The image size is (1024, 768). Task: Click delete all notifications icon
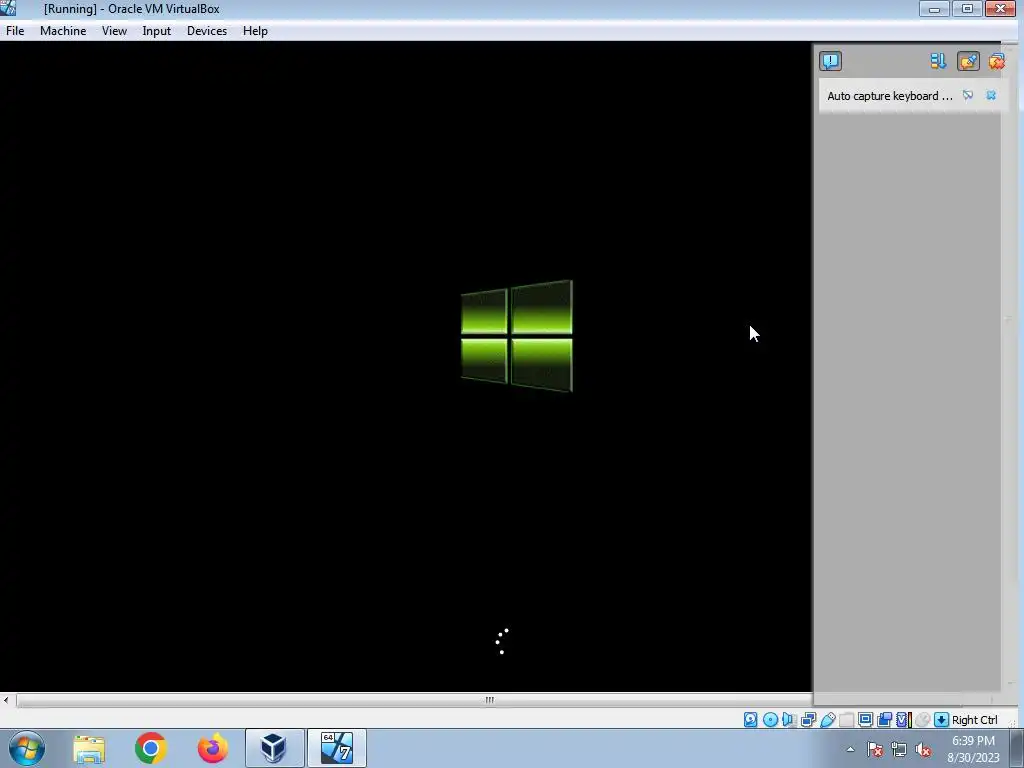point(996,61)
